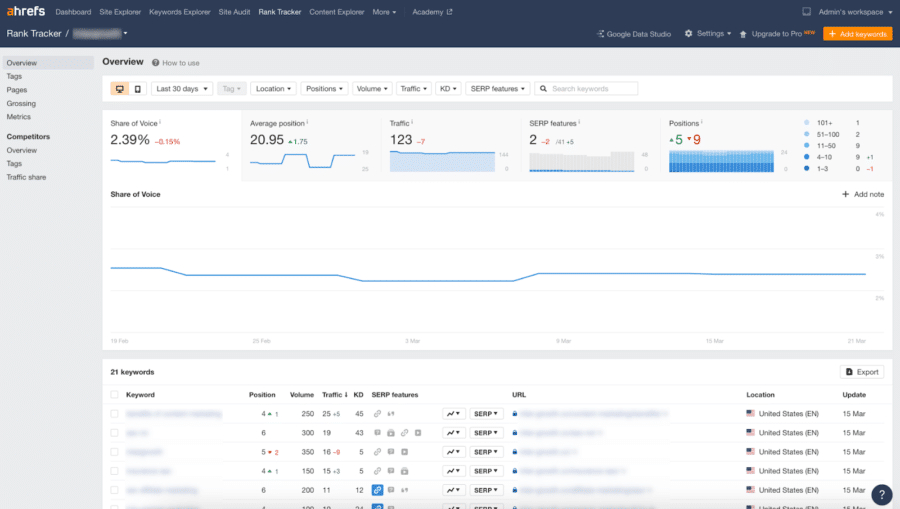
Task: Open the project selector next to Rank Tracker
Action: (100, 33)
